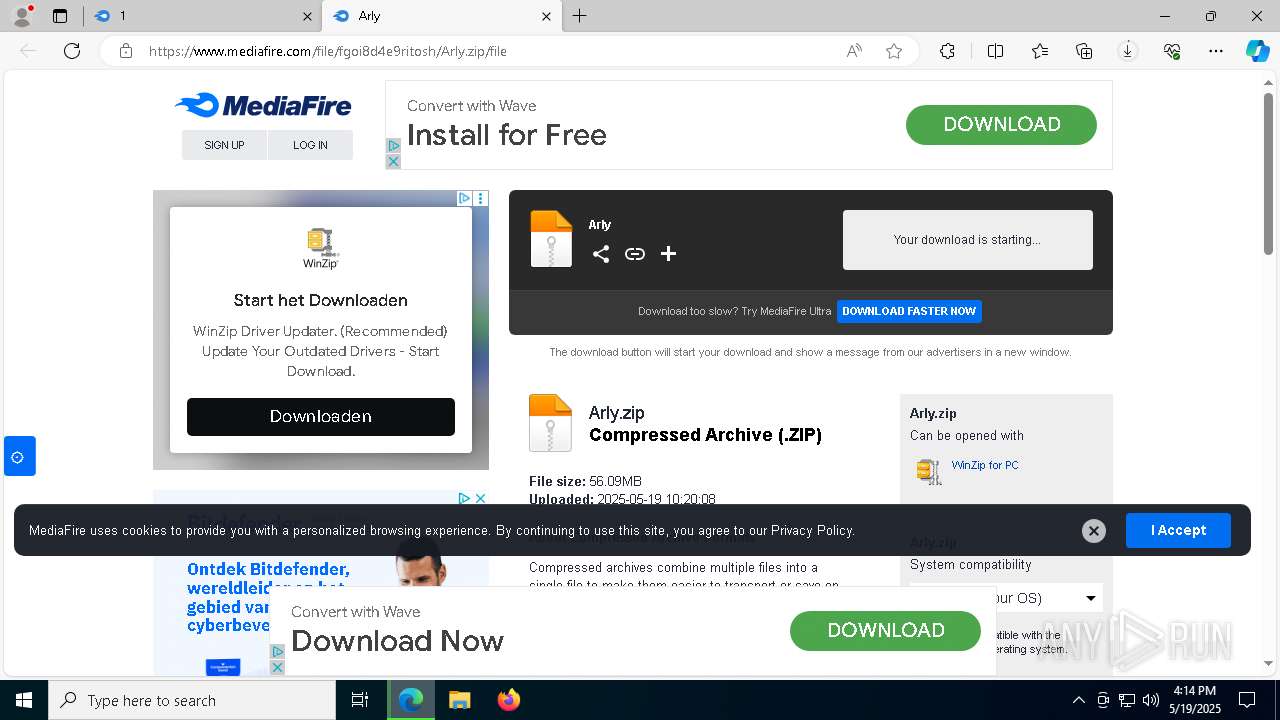Image resolution: width=1280 pixels, height=720 pixels.
Task: Add Arly file to account with plus icon
Action: [669, 254]
